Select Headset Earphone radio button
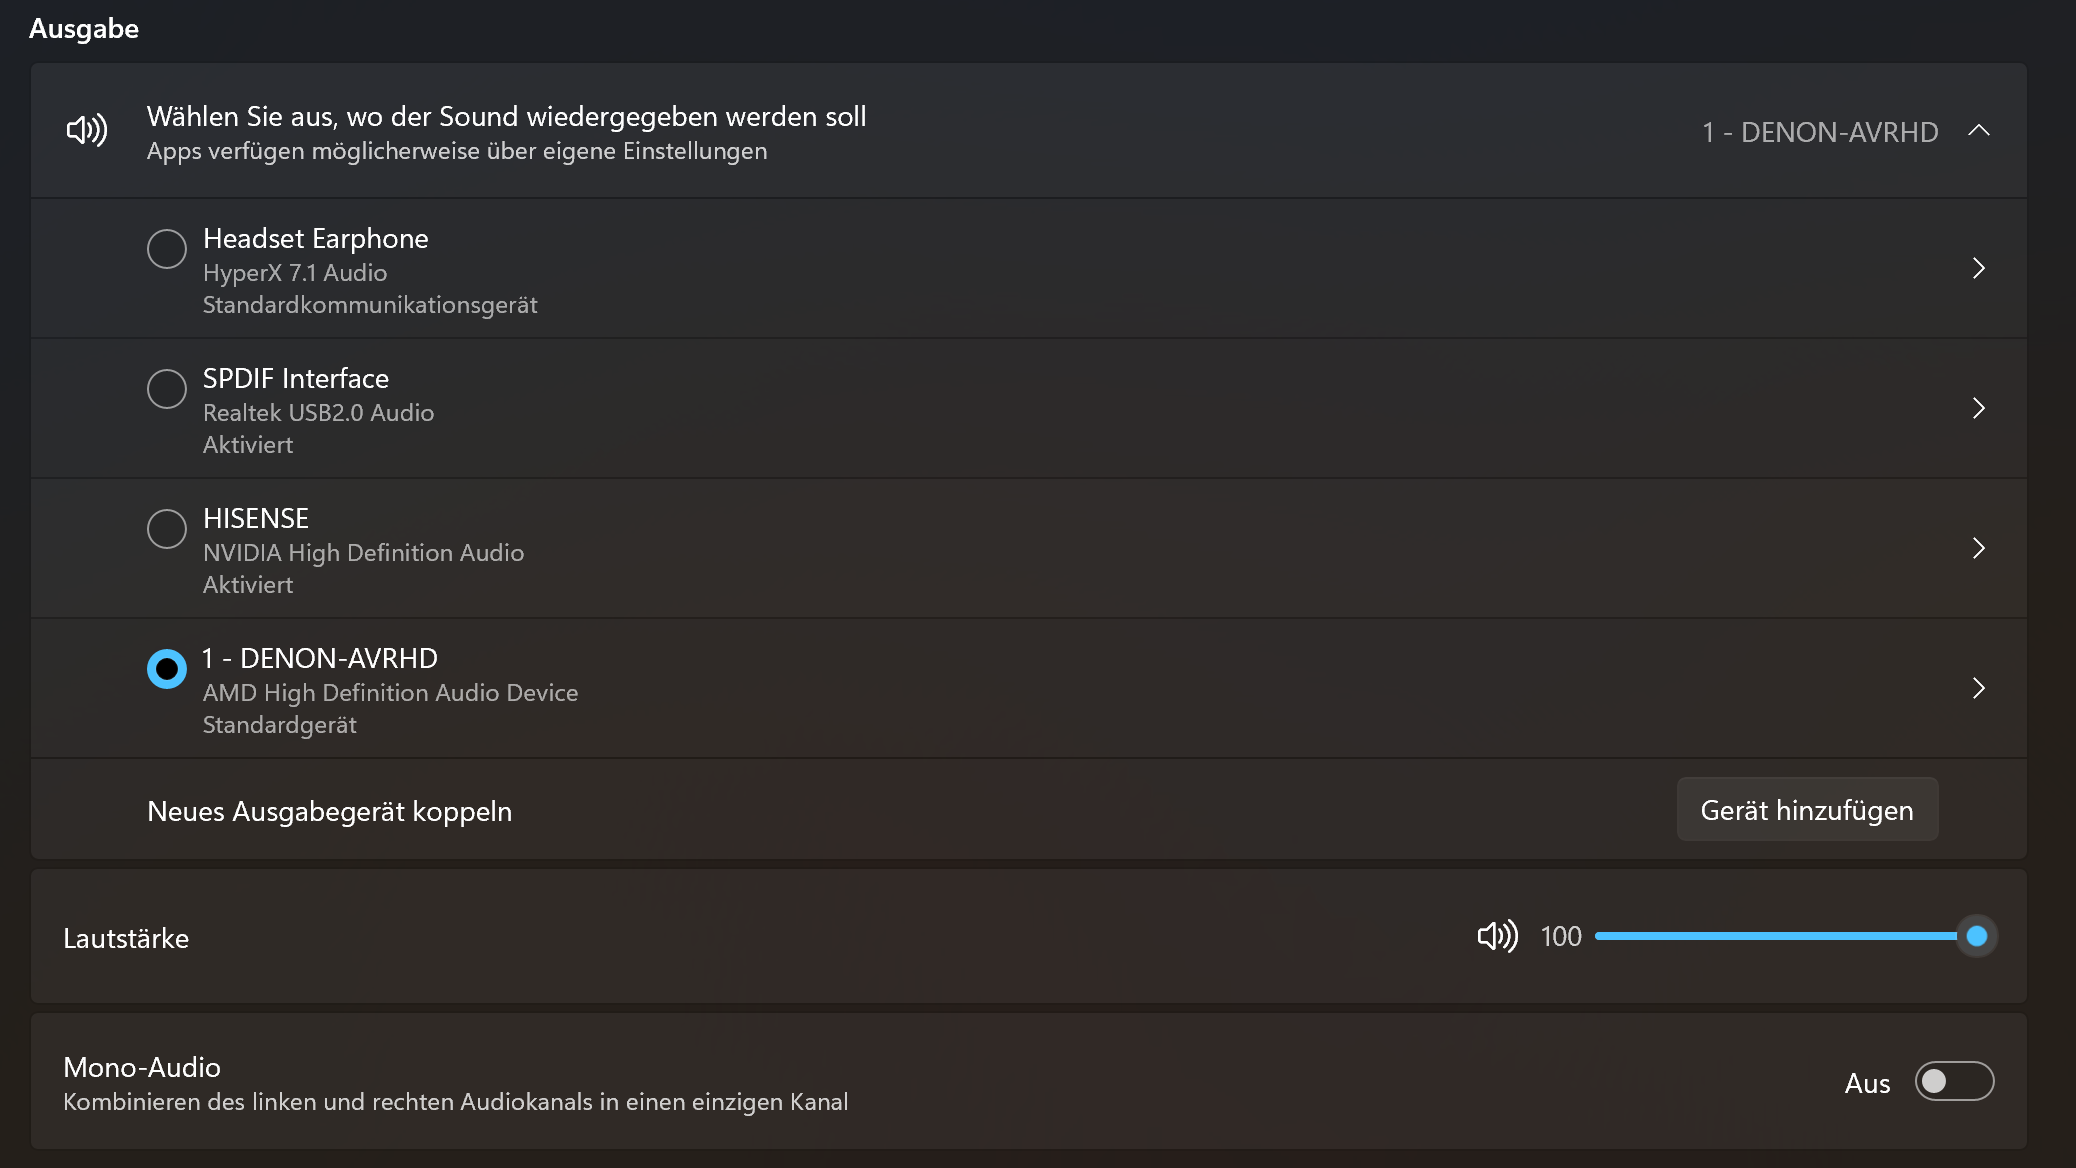 167,249
